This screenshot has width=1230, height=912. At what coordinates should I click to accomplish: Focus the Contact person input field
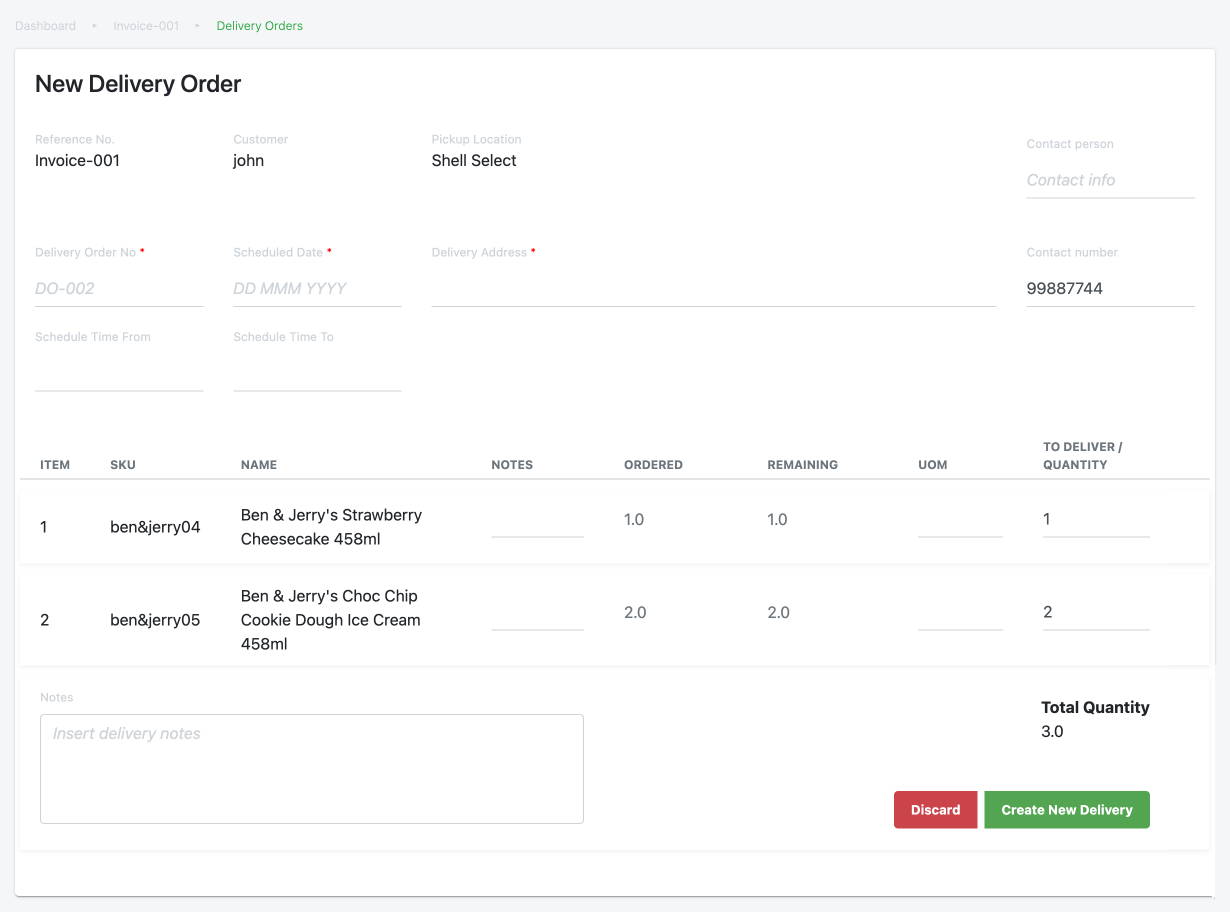pyautogui.click(x=1110, y=180)
